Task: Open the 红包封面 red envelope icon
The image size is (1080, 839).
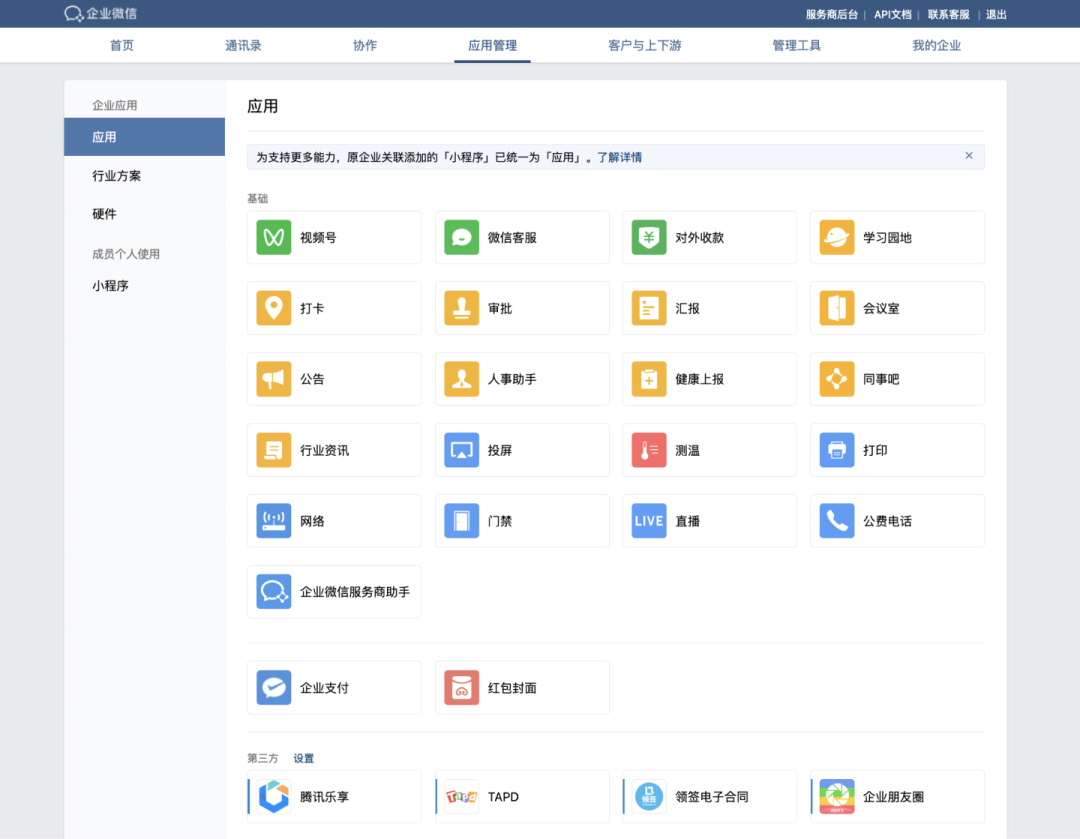Action: 462,688
